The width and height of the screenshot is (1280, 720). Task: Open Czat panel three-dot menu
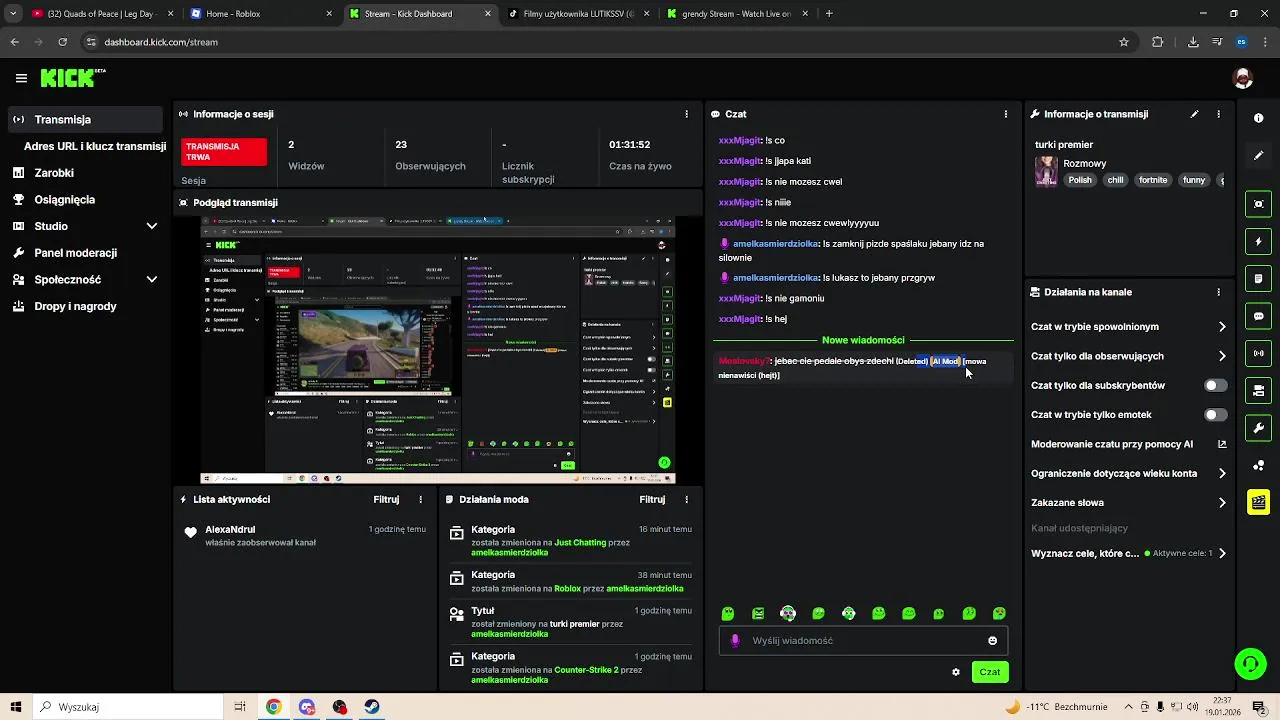click(x=1005, y=114)
